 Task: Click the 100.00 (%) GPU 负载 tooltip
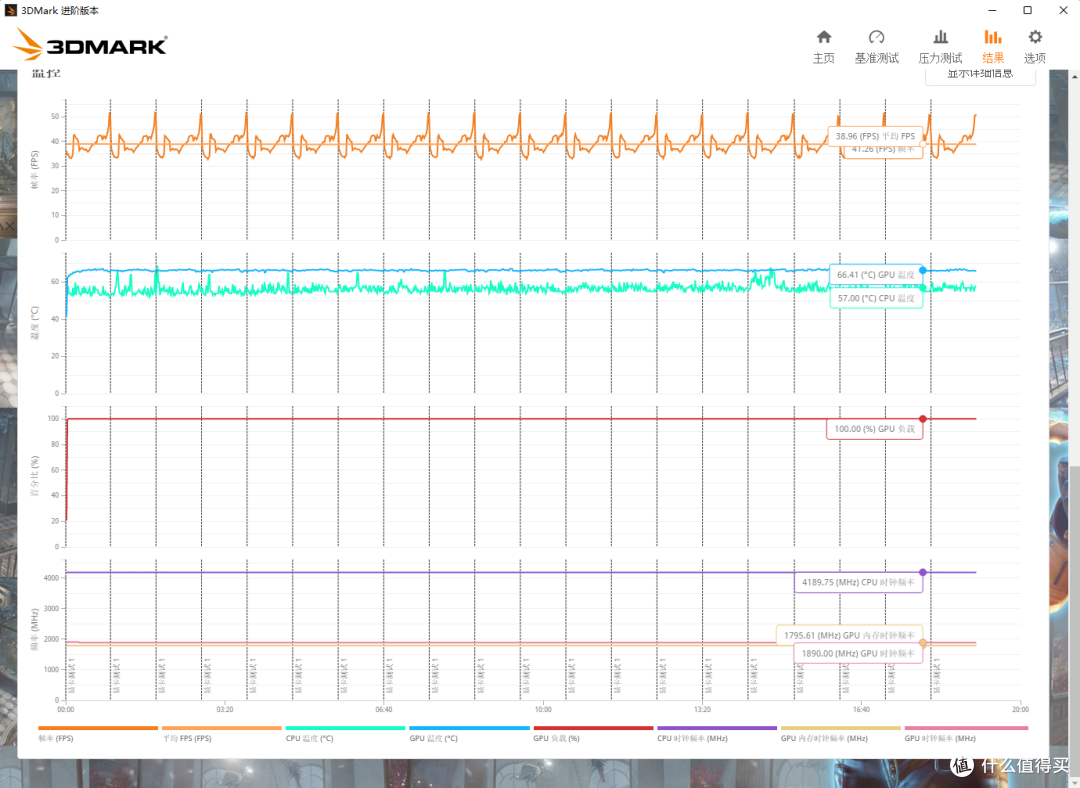874,429
